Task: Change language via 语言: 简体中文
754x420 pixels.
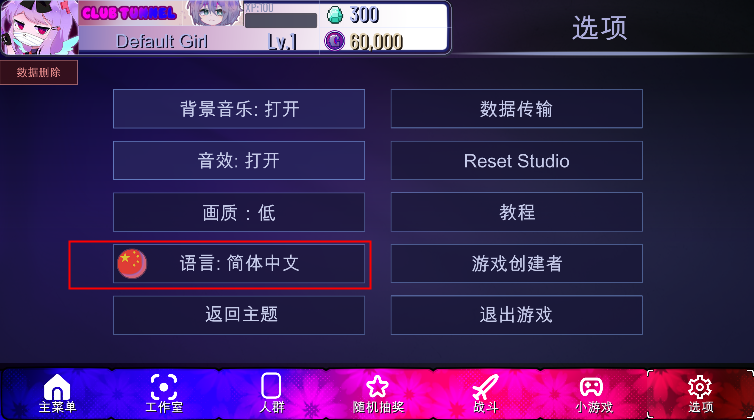Action: tap(239, 264)
